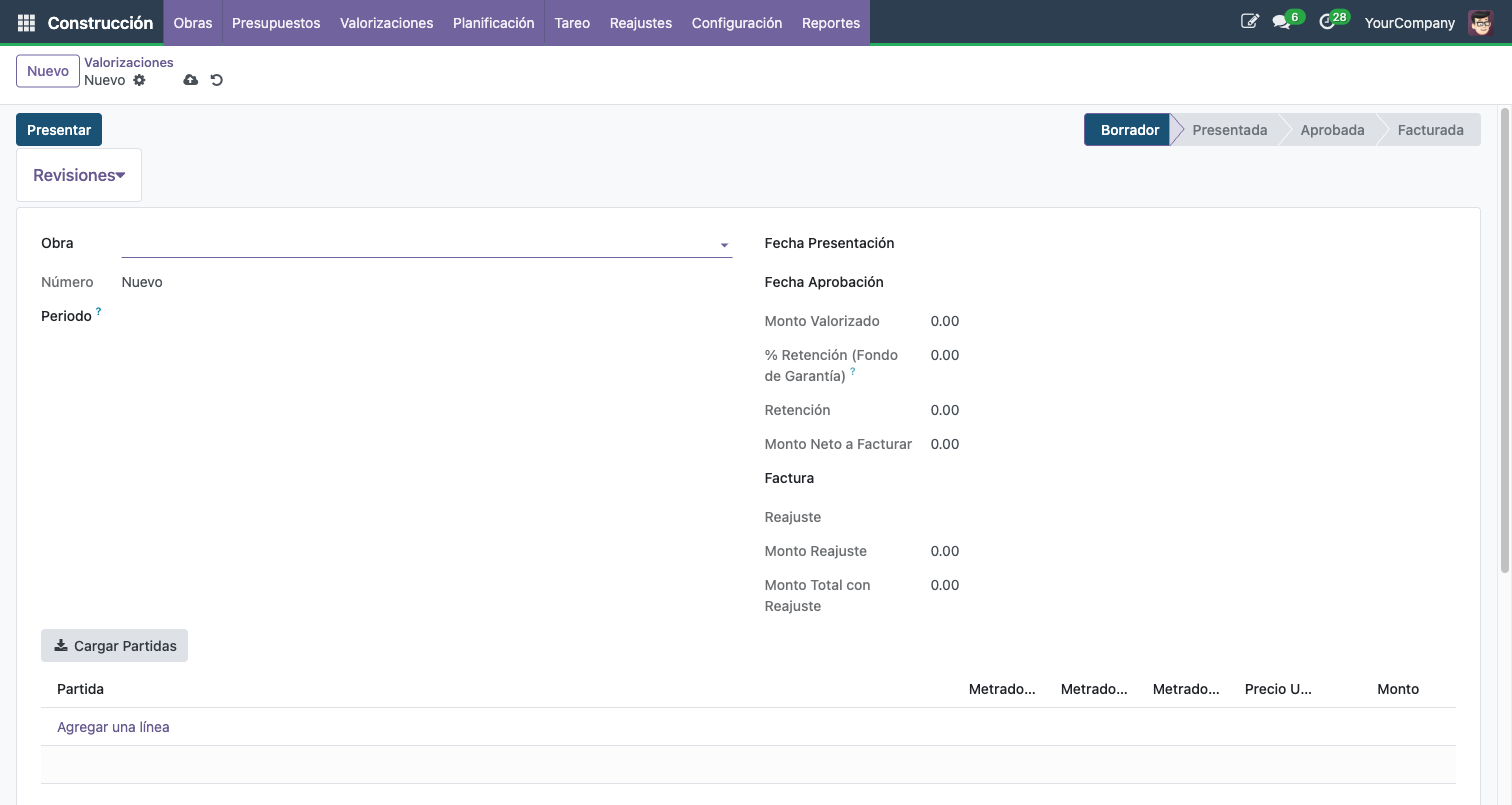Image resolution: width=1512 pixels, height=805 pixels.
Task: Select the Presentada status stage
Action: [x=1229, y=130]
